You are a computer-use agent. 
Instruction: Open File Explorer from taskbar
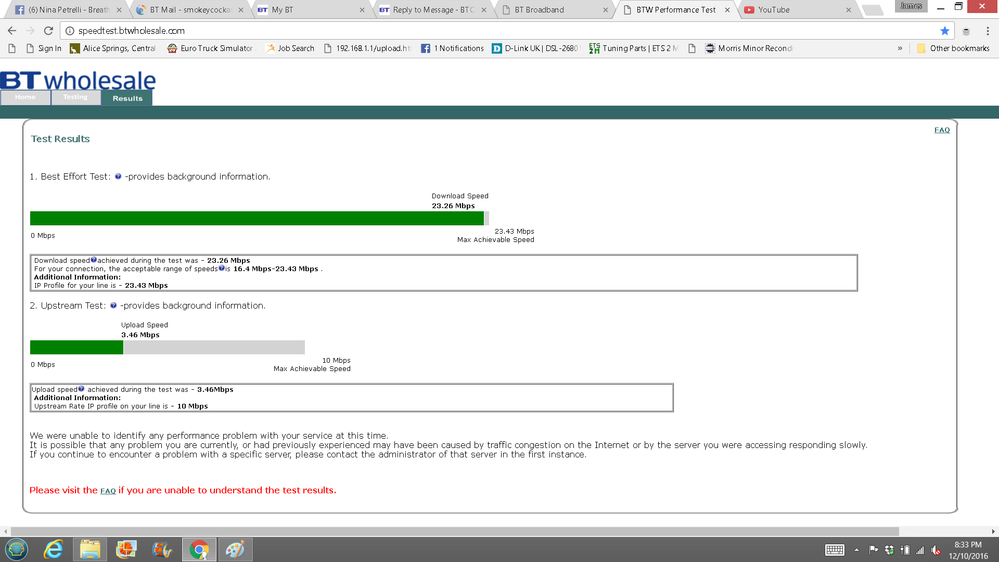[x=90, y=549]
